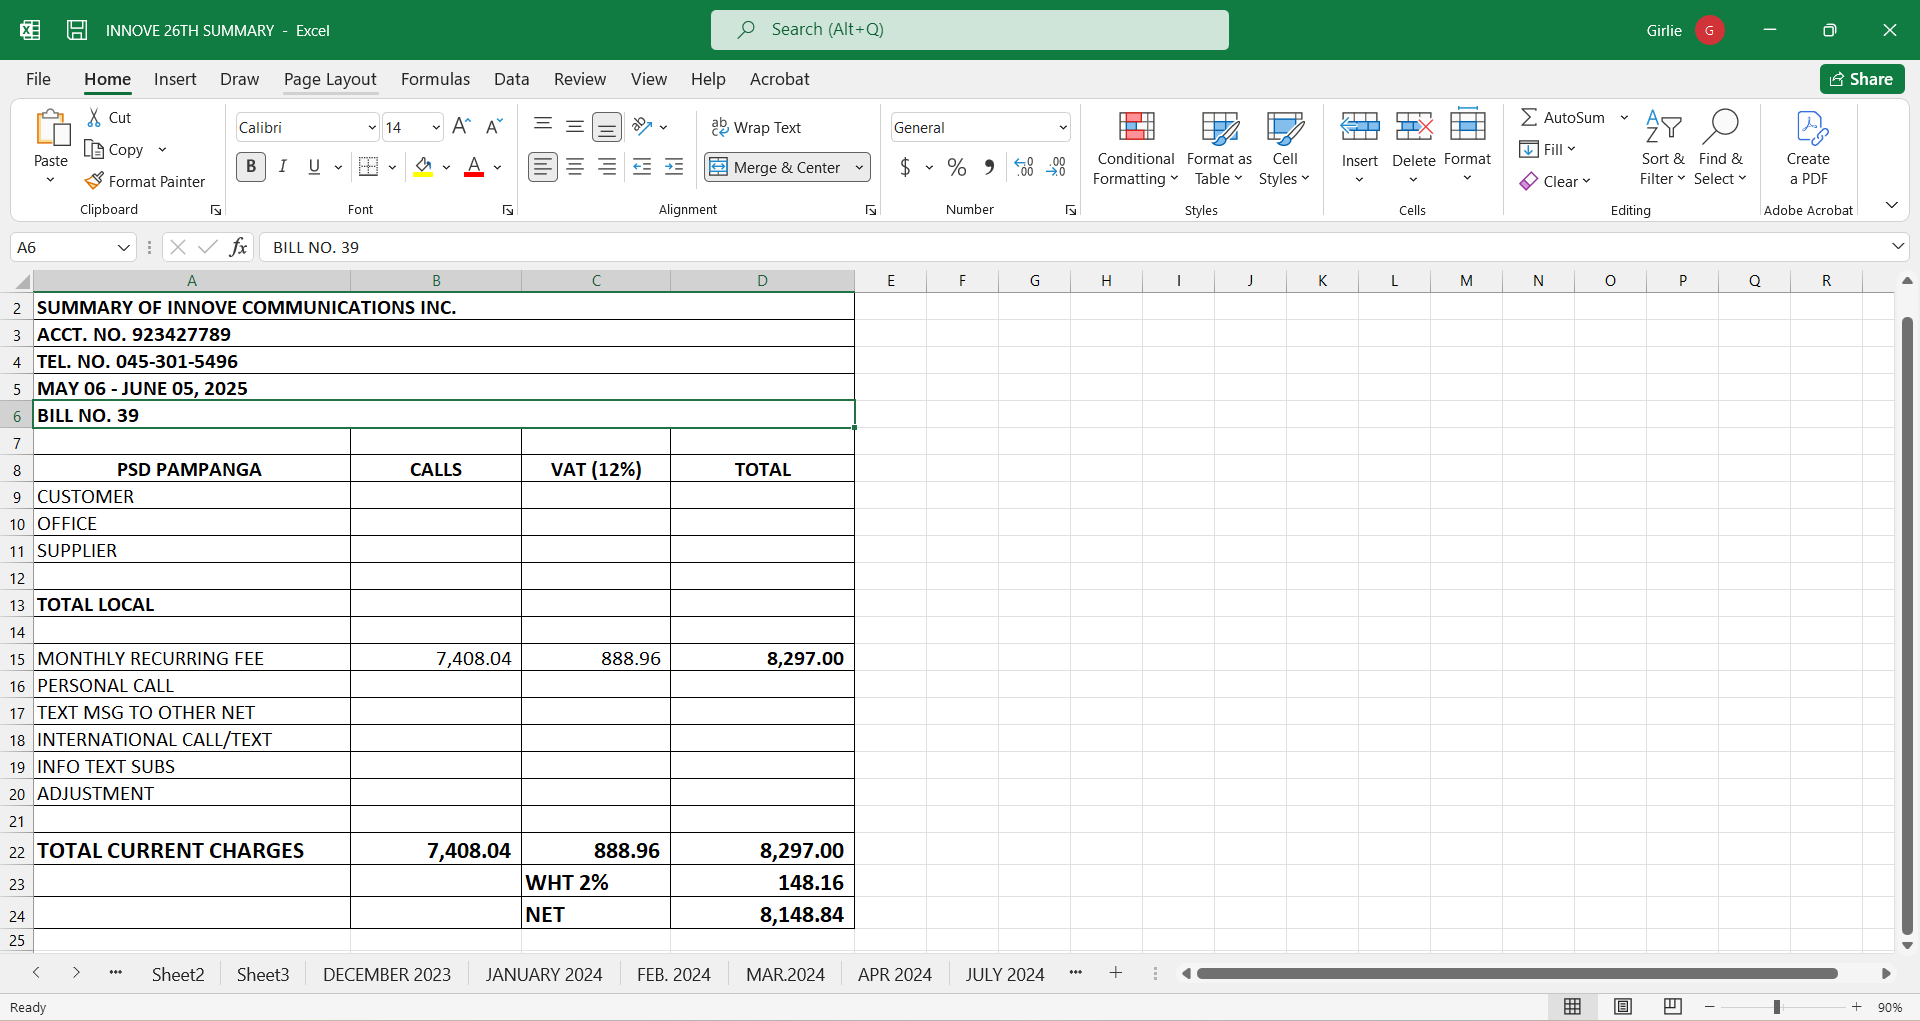Click the horizontal scrollbar at the bottom
The width and height of the screenshot is (1920, 1021).
(x=1517, y=973)
